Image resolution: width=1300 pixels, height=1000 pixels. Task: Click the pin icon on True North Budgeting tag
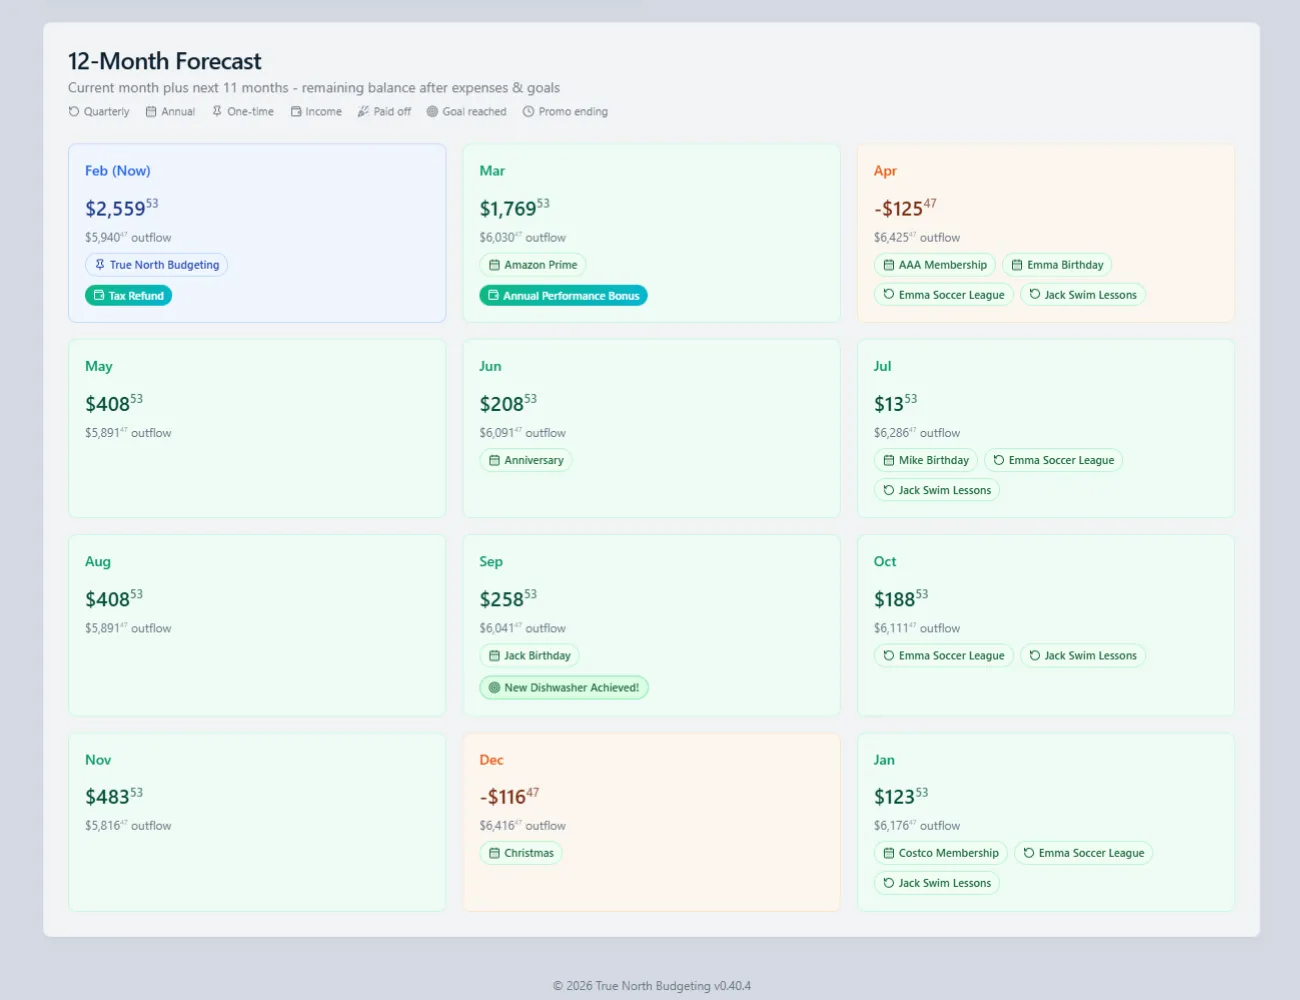(x=100, y=265)
